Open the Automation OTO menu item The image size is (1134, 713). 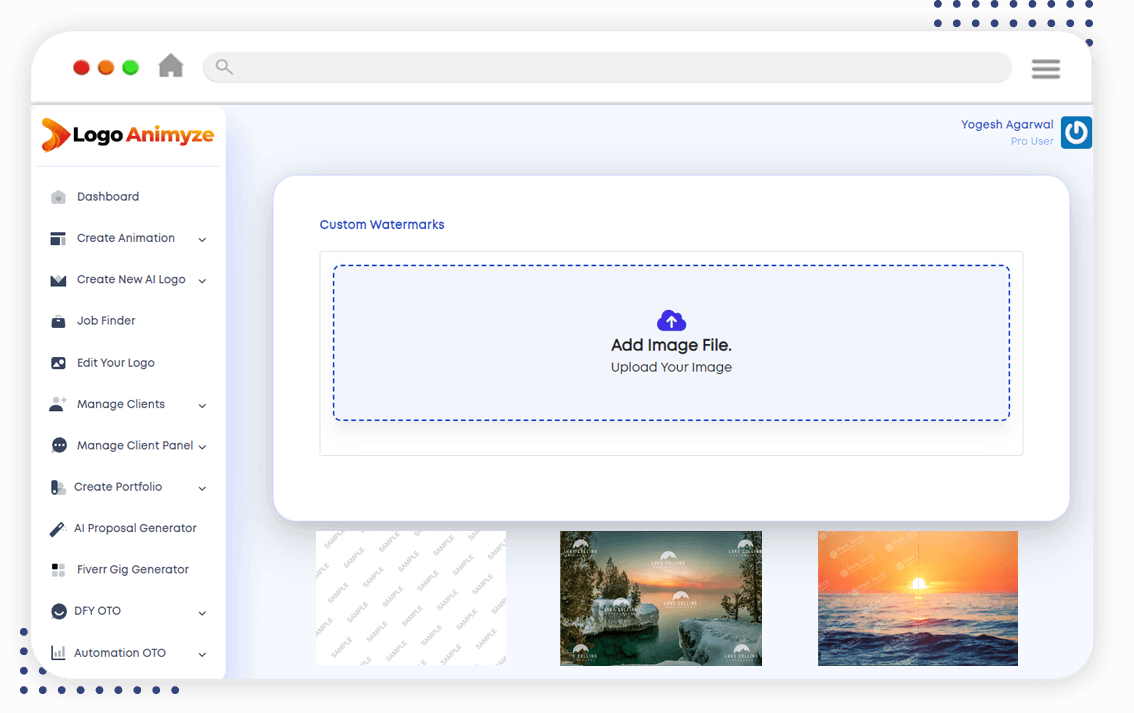pyautogui.click(x=119, y=653)
